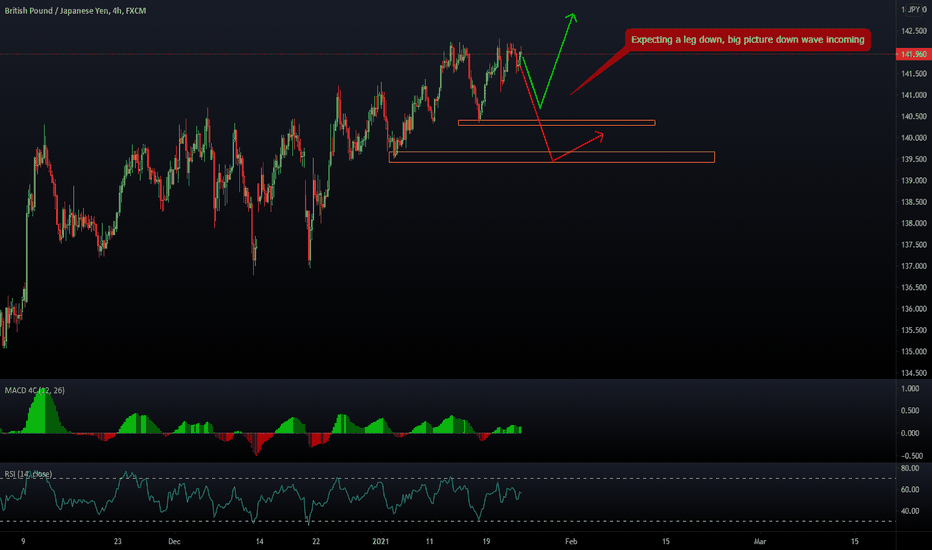
Task: Click the 136.000 price axis label
Action: click(x=914, y=309)
